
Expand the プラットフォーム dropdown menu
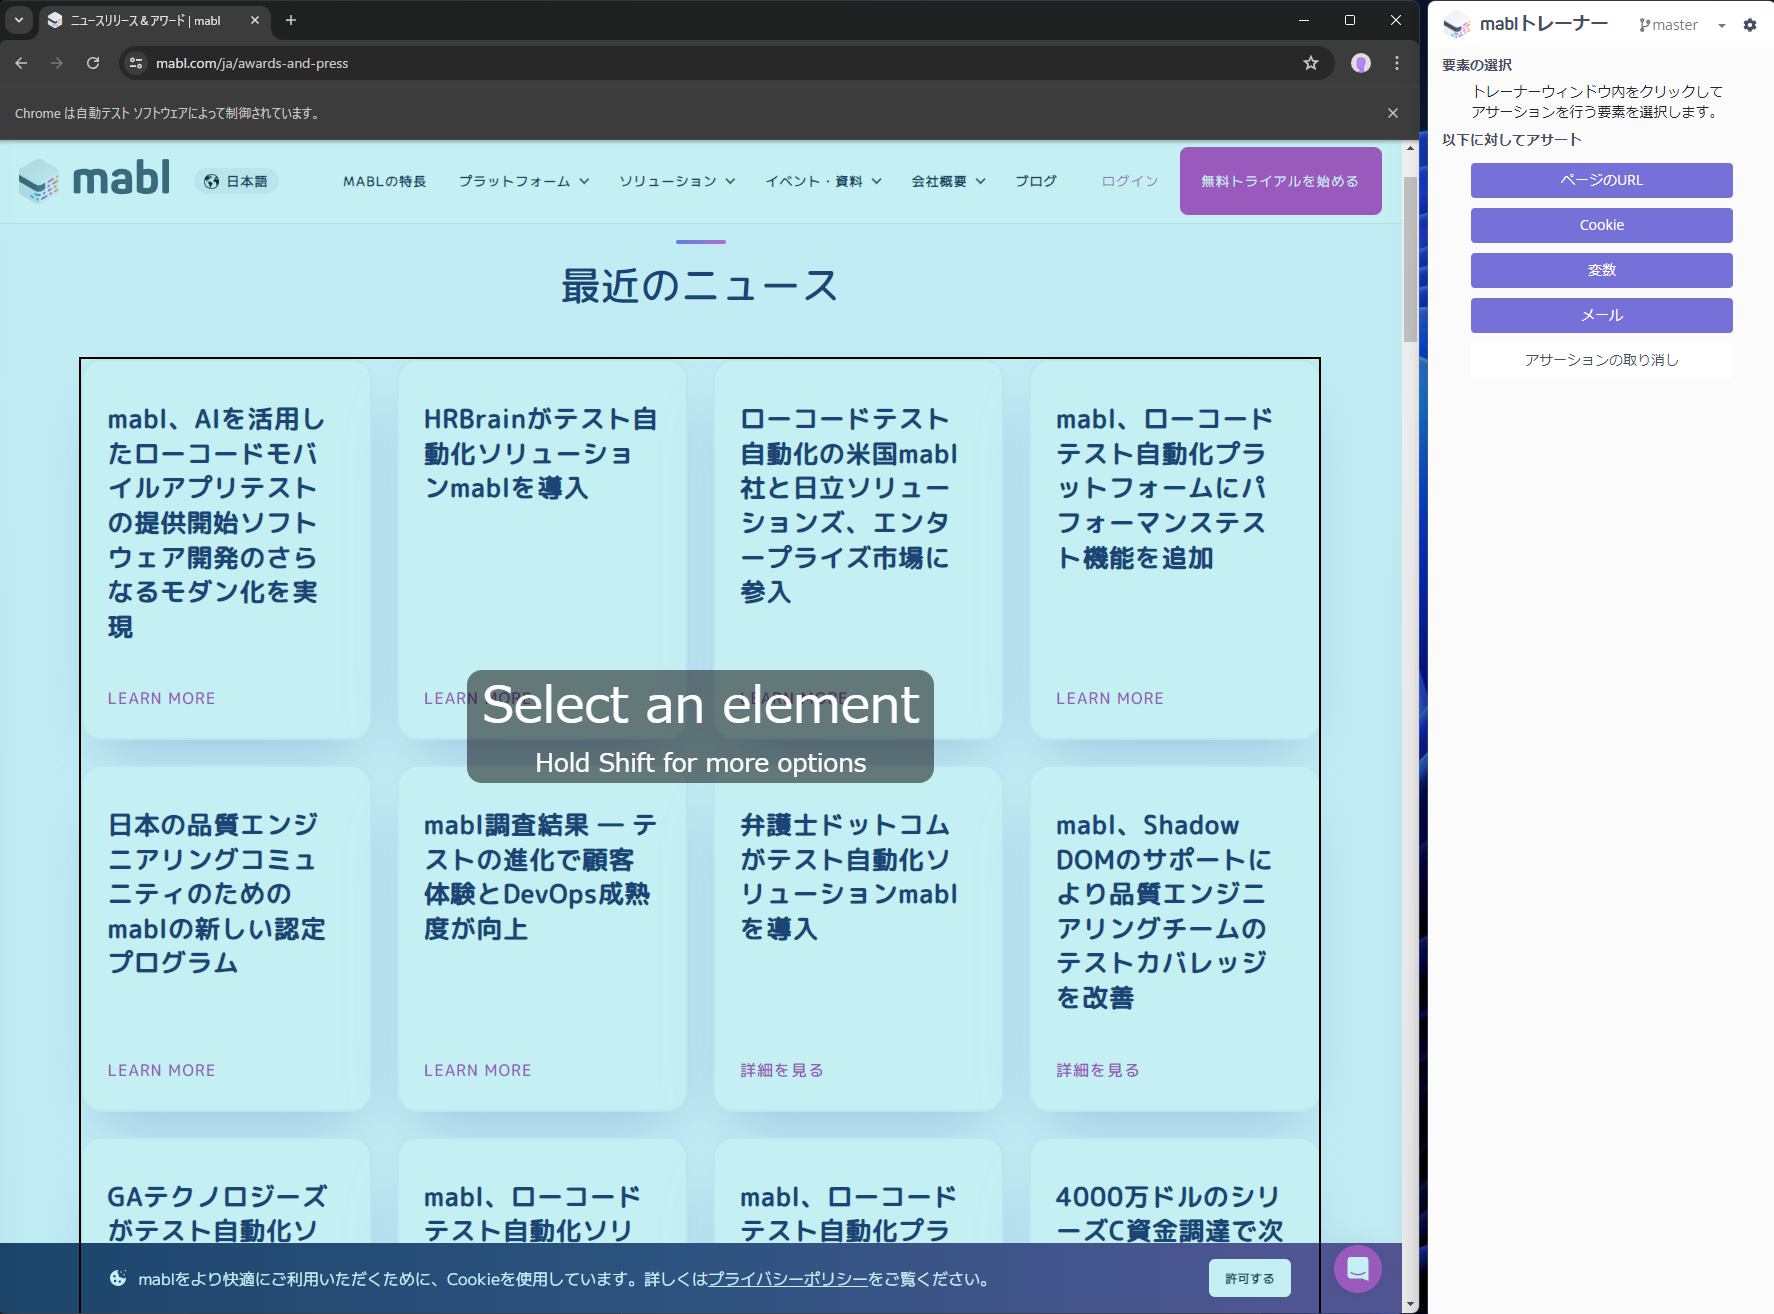[524, 181]
